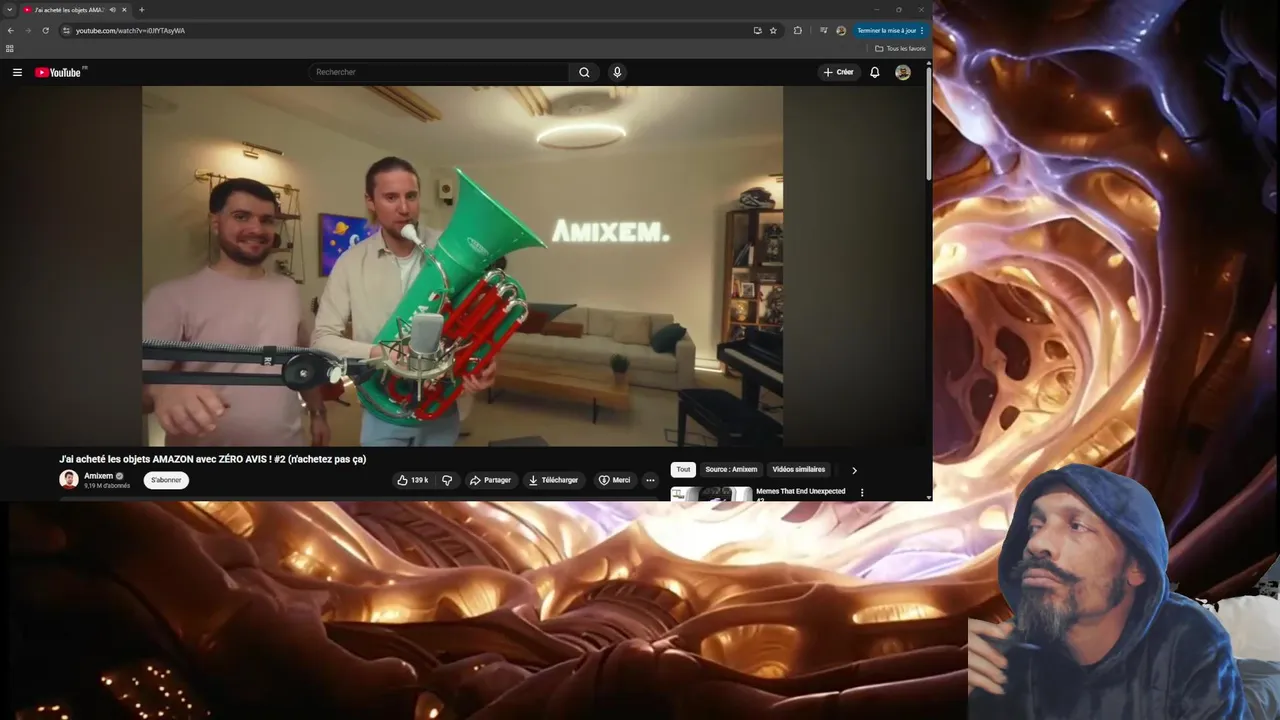Click Terminer la mise à jour button
The width and height of the screenshot is (1280, 720).
(x=887, y=30)
